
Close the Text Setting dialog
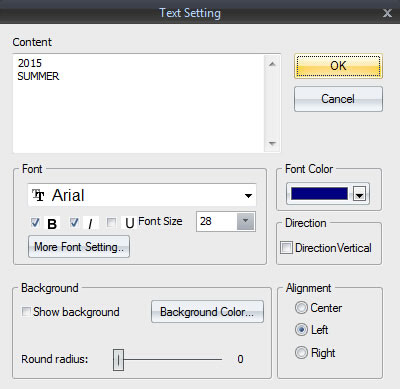pos(387,13)
